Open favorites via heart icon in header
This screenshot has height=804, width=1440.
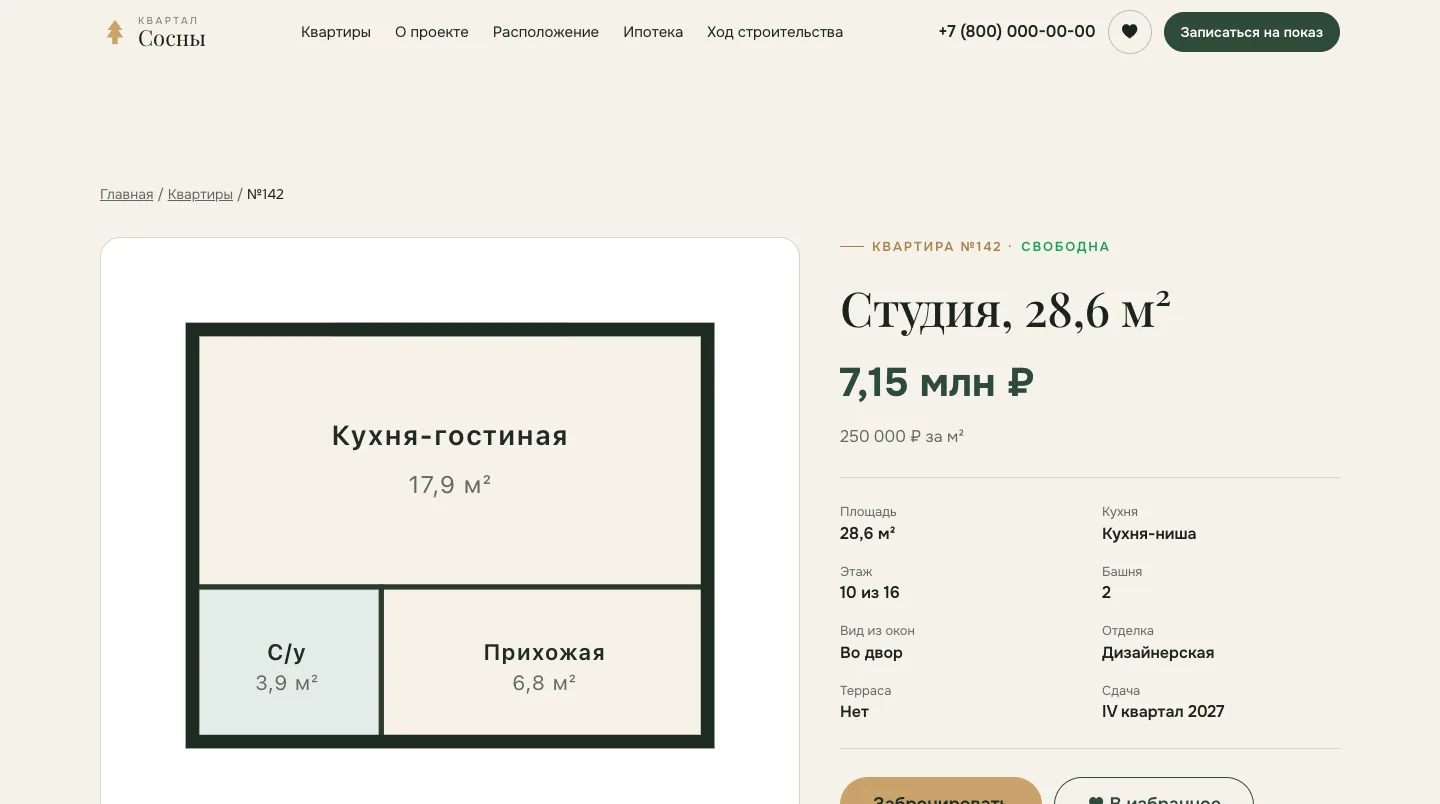pos(1130,32)
